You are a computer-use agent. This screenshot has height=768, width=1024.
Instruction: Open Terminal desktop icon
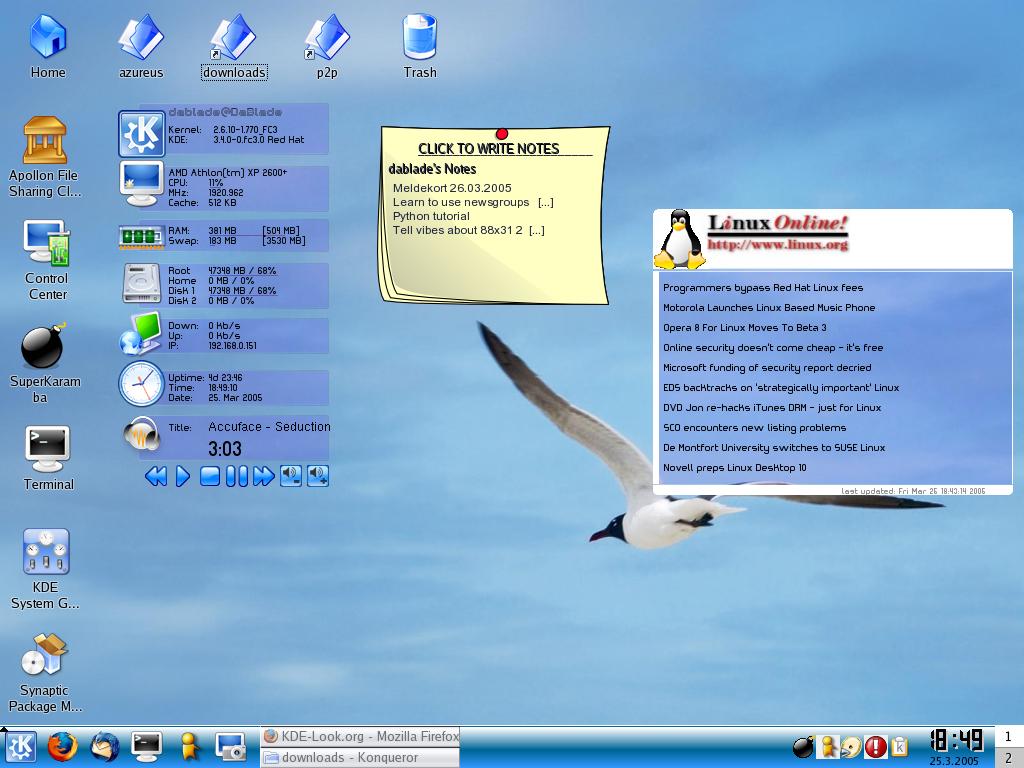click(x=48, y=458)
